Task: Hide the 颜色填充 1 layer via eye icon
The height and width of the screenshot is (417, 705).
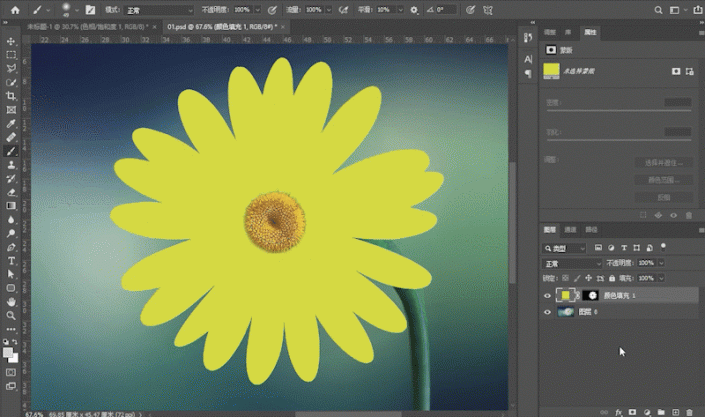Action: (547, 296)
